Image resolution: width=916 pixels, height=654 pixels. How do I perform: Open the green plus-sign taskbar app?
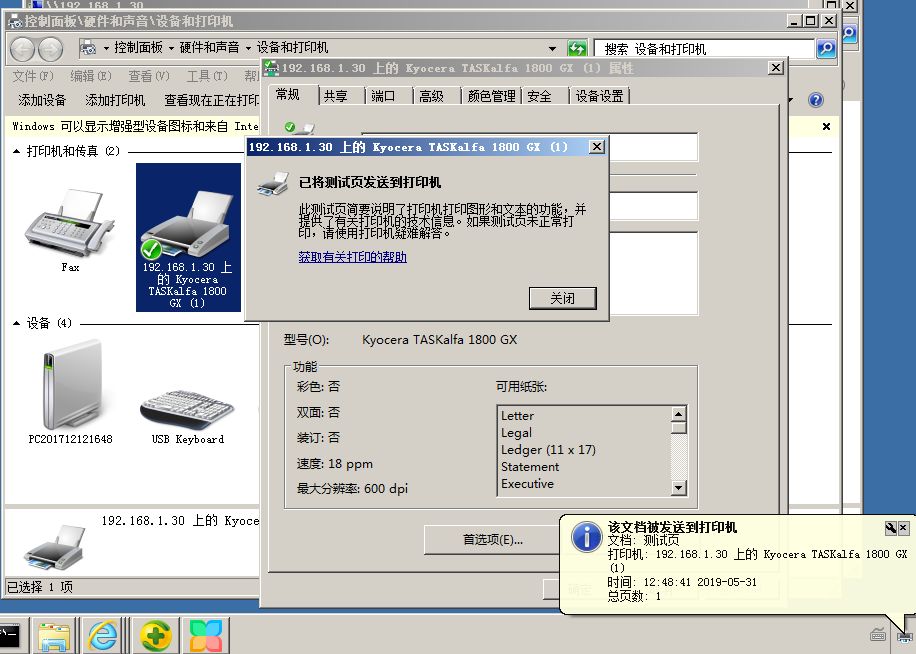point(155,635)
